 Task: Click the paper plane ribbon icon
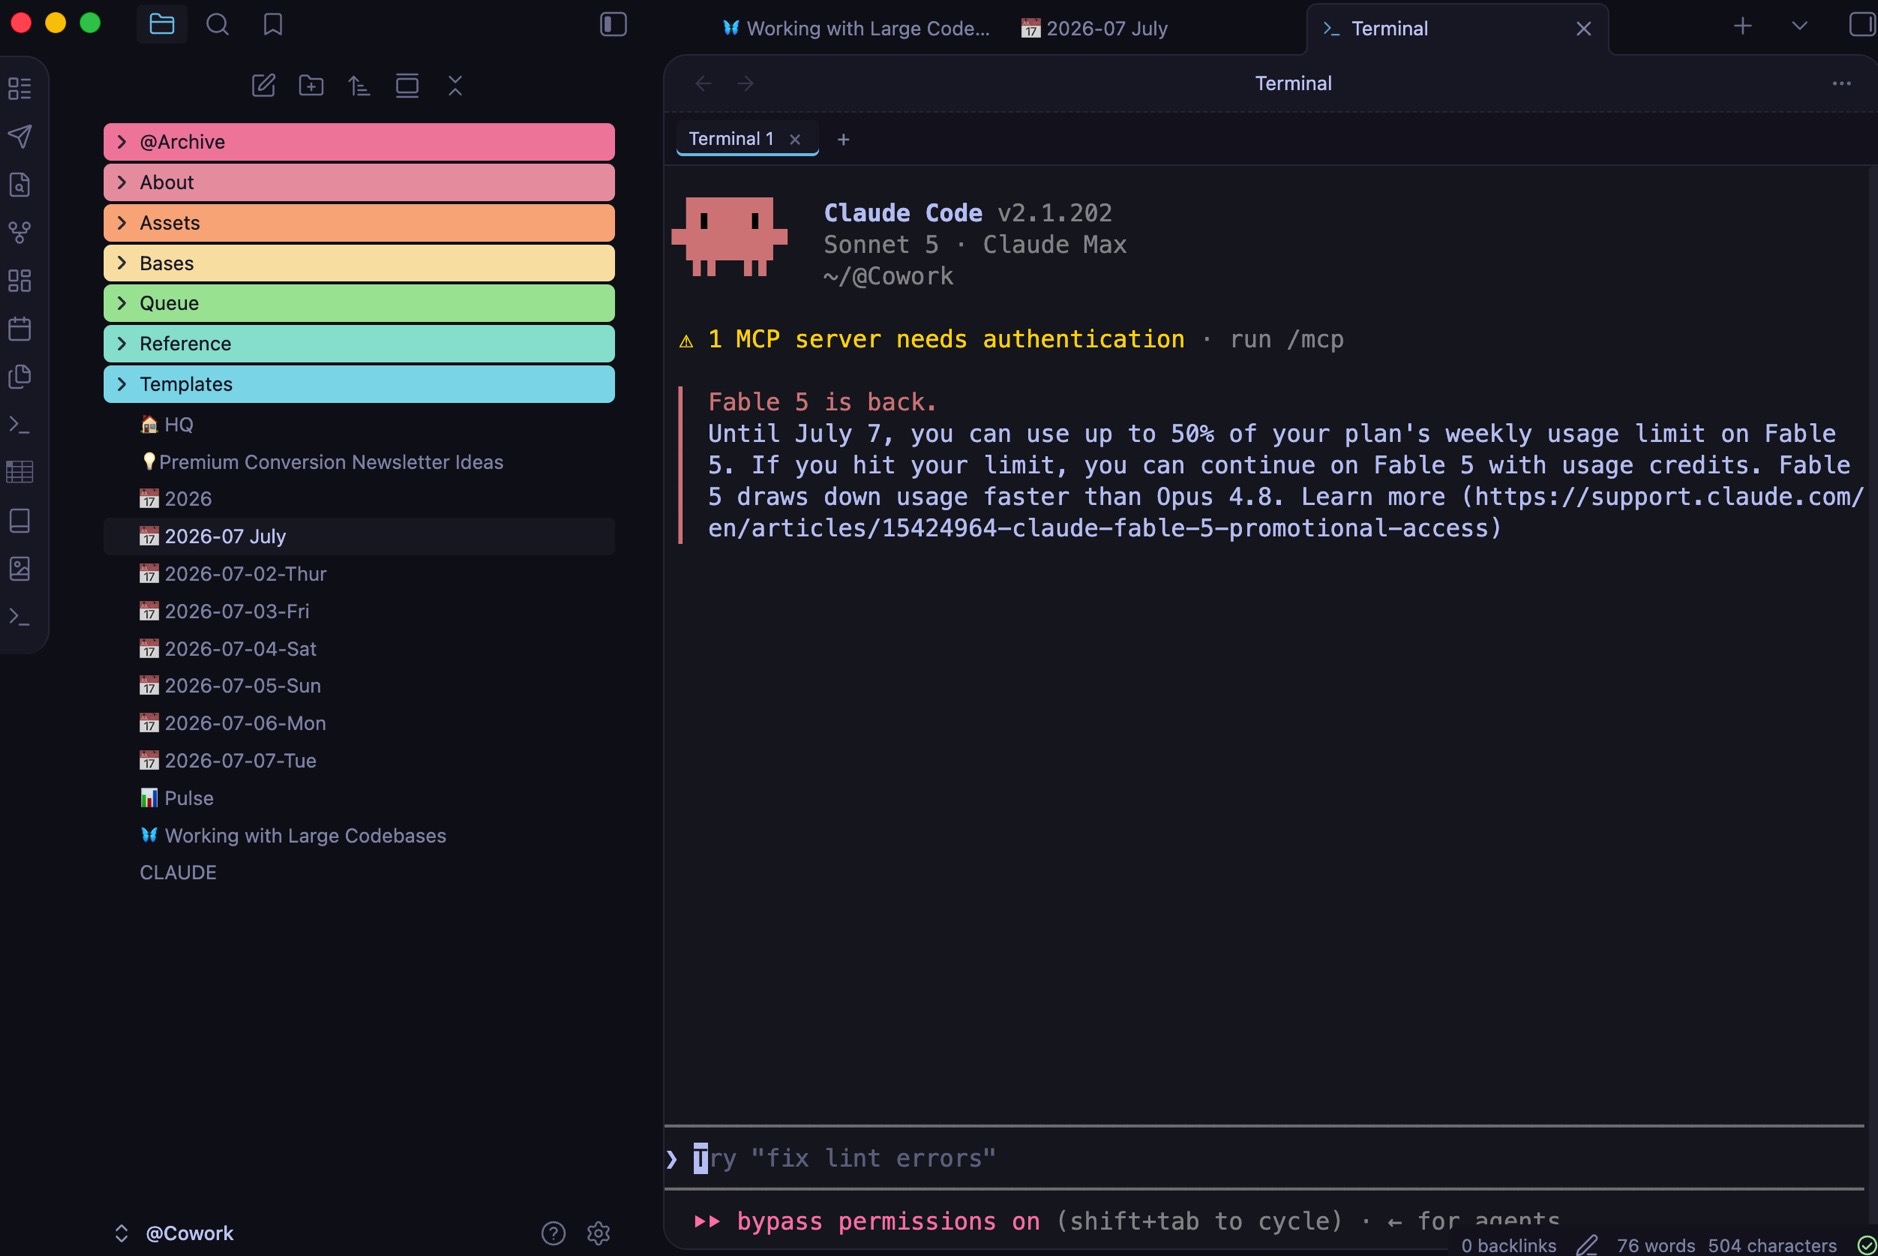[x=20, y=136]
